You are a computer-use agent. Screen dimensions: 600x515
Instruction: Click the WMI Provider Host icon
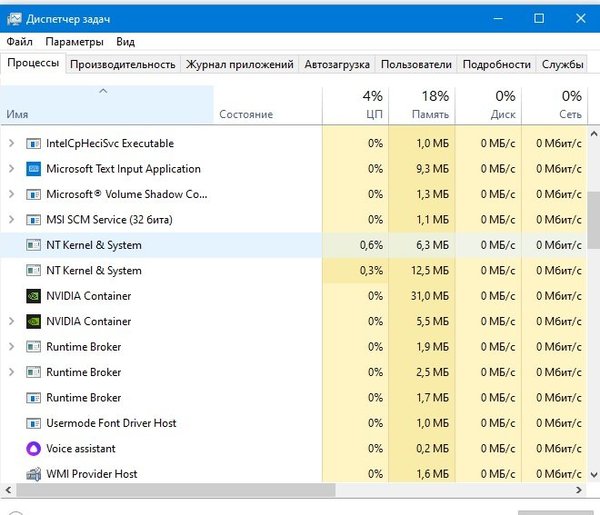tap(31, 474)
